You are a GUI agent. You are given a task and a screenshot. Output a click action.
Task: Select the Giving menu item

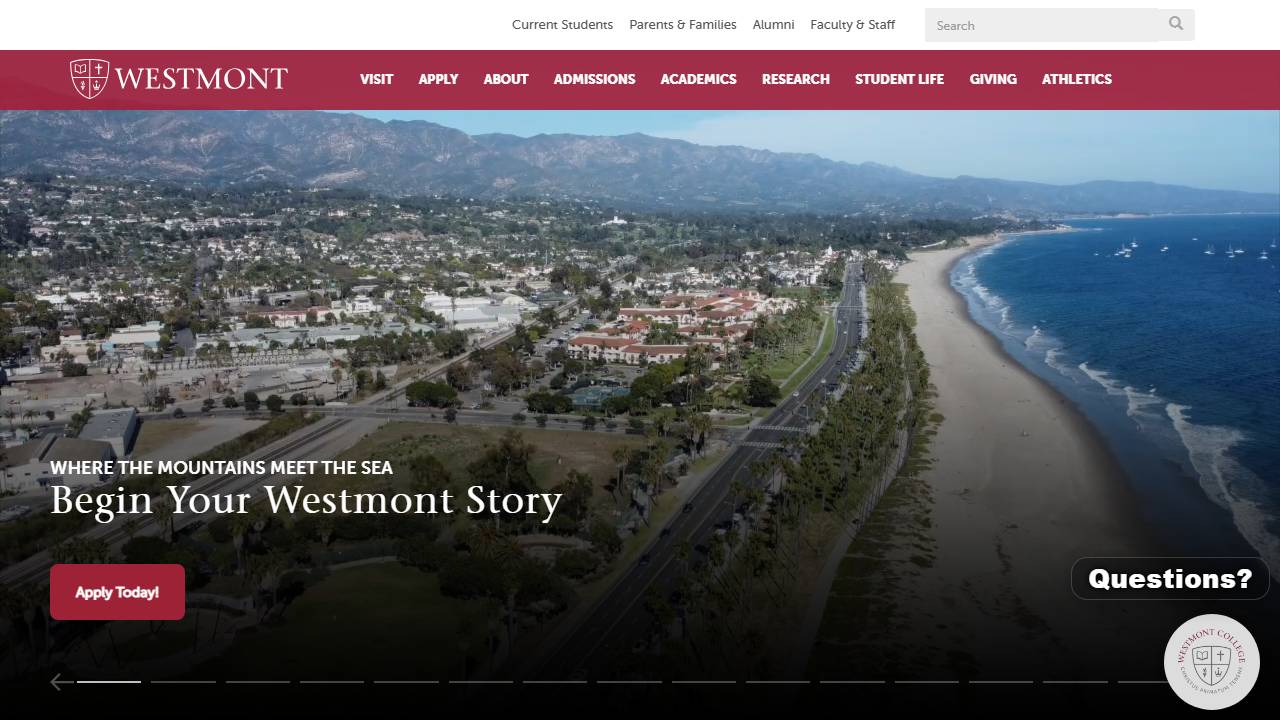pos(993,79)
